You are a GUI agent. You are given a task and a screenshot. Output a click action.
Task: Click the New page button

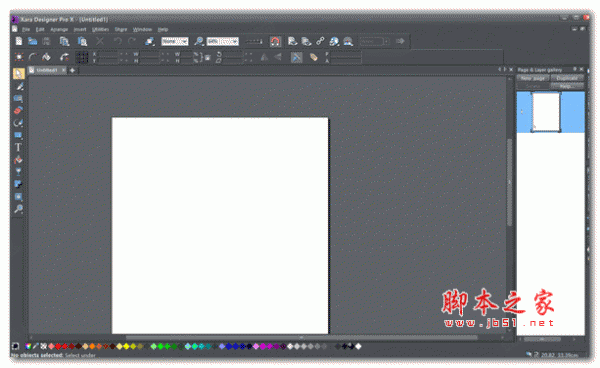533,78
